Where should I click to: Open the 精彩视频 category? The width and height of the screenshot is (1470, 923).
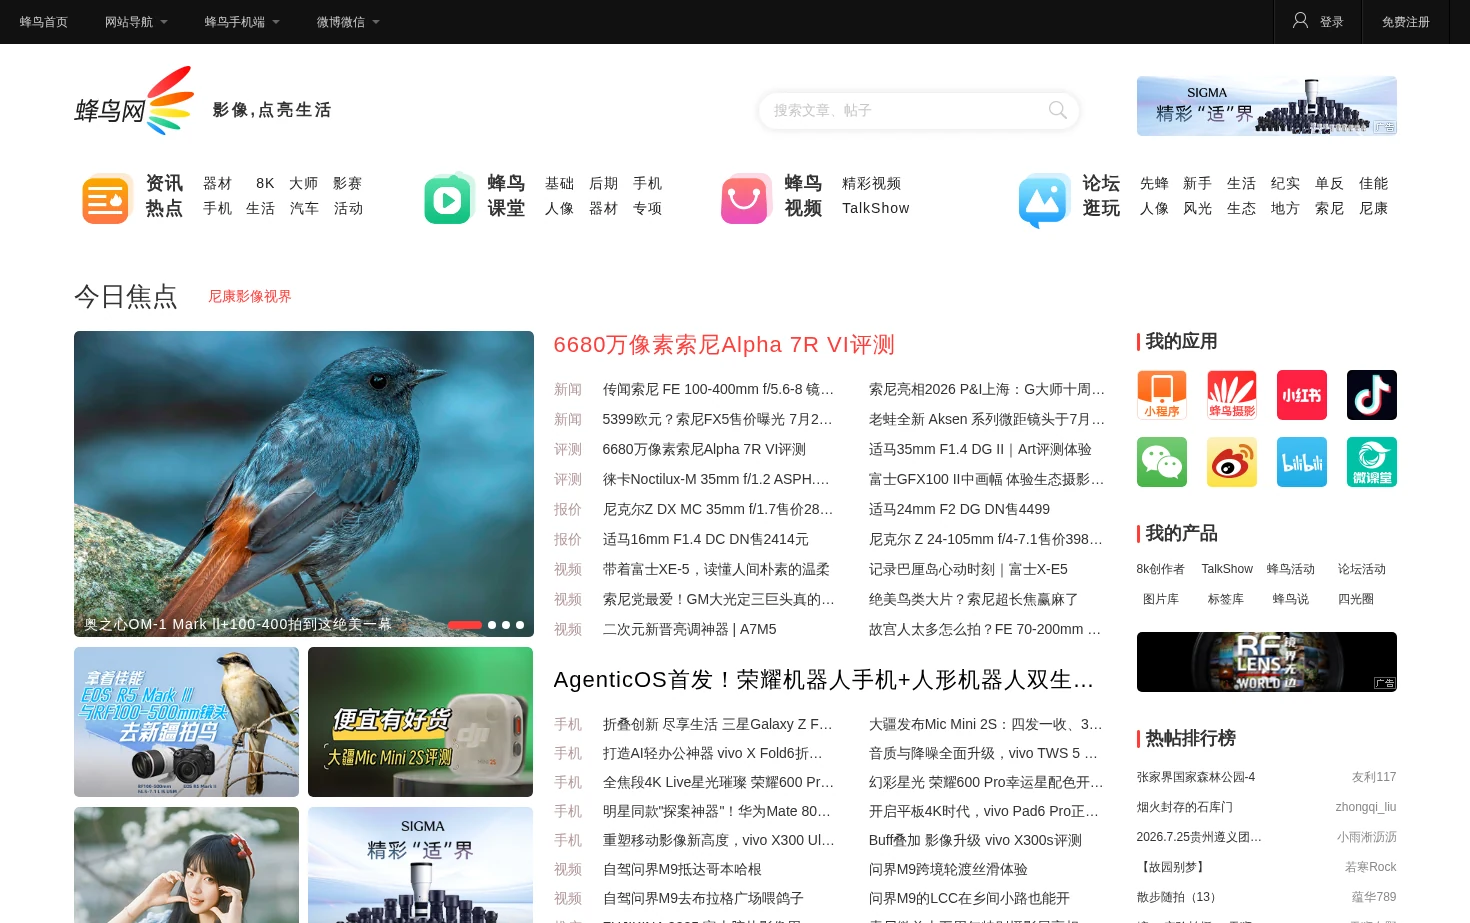871,183
